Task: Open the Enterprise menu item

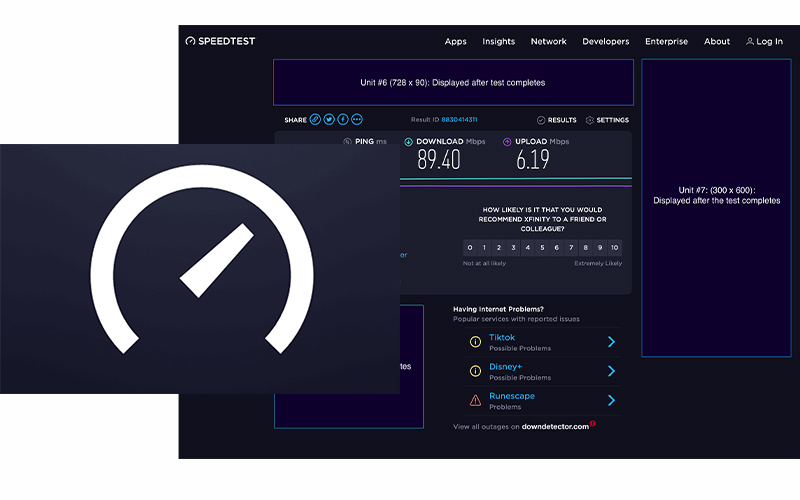Action: [666, 41]
